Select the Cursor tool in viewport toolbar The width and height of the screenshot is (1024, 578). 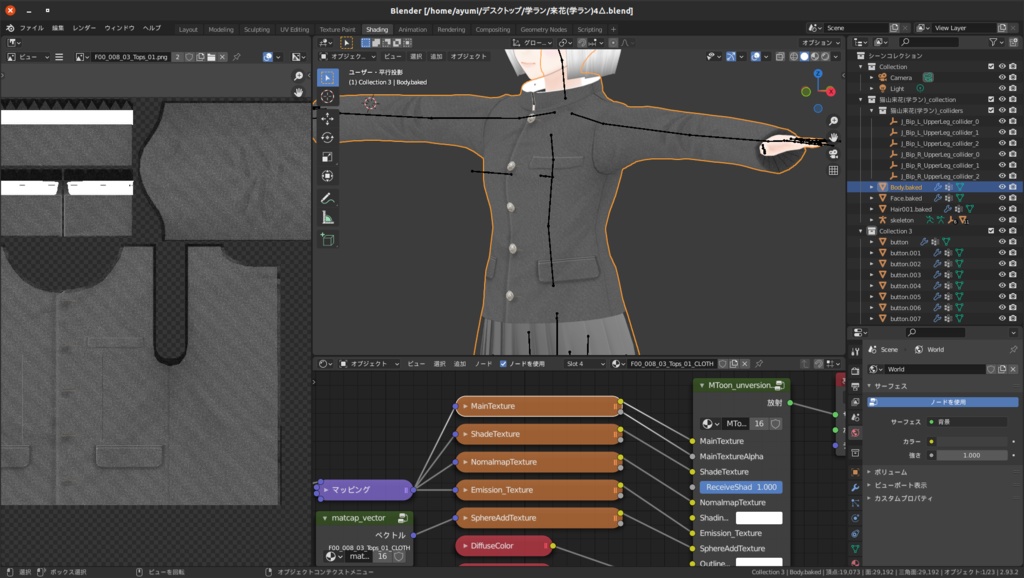[x=328, y=97]
